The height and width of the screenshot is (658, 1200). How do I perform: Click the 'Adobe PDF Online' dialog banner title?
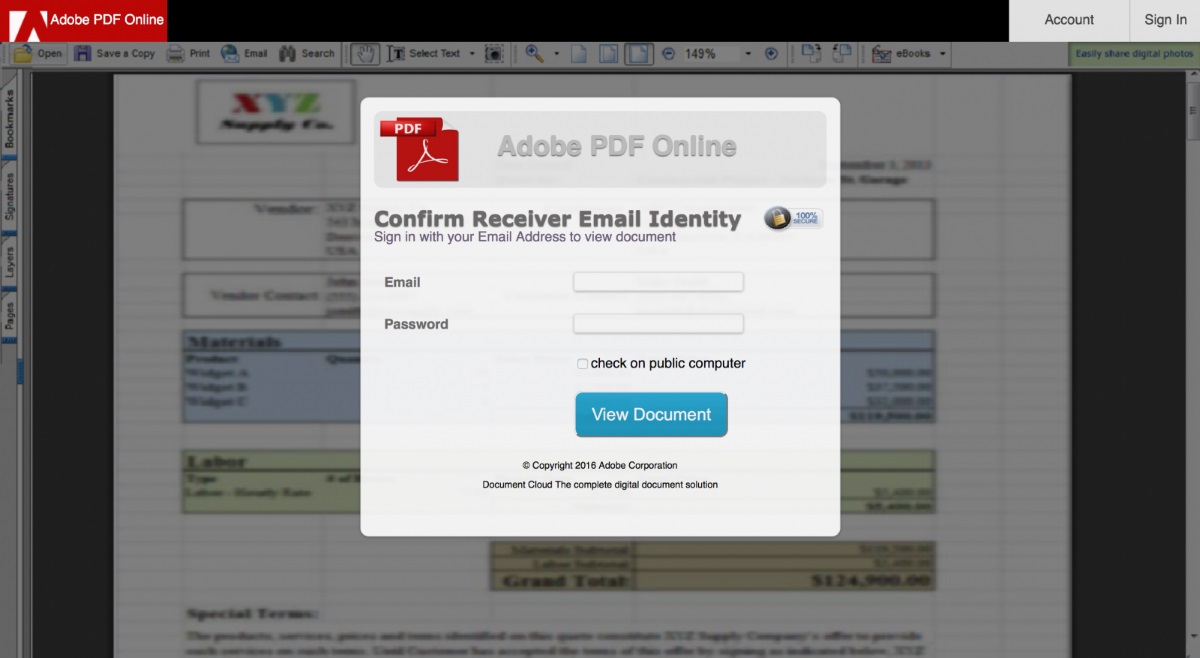[617, 147]
